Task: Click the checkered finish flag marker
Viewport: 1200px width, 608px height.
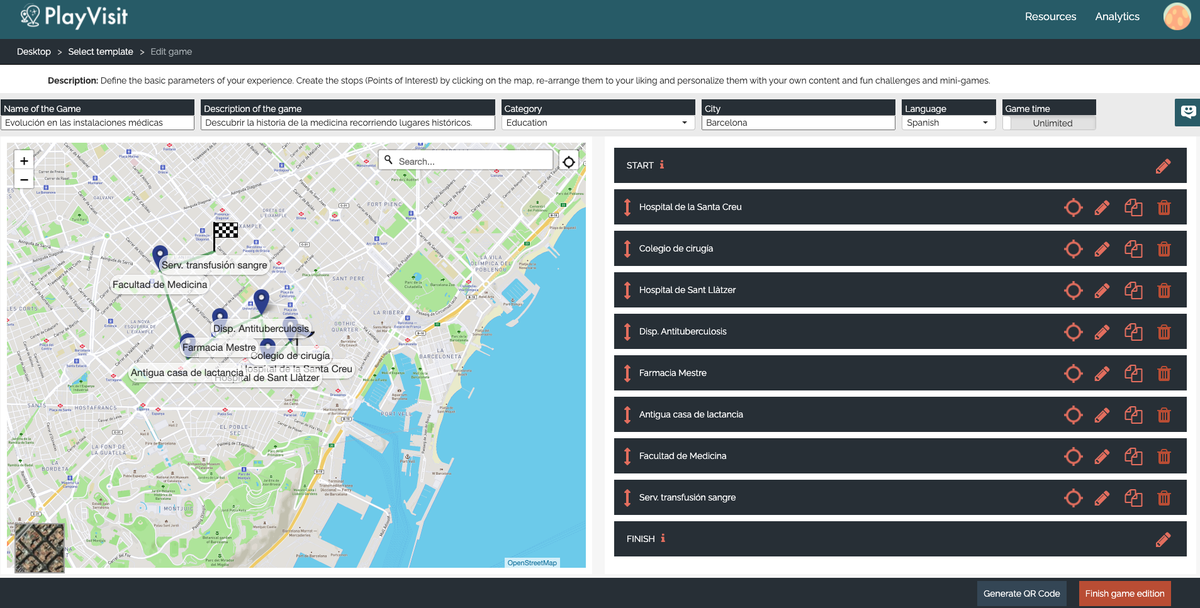Action: 226,236
